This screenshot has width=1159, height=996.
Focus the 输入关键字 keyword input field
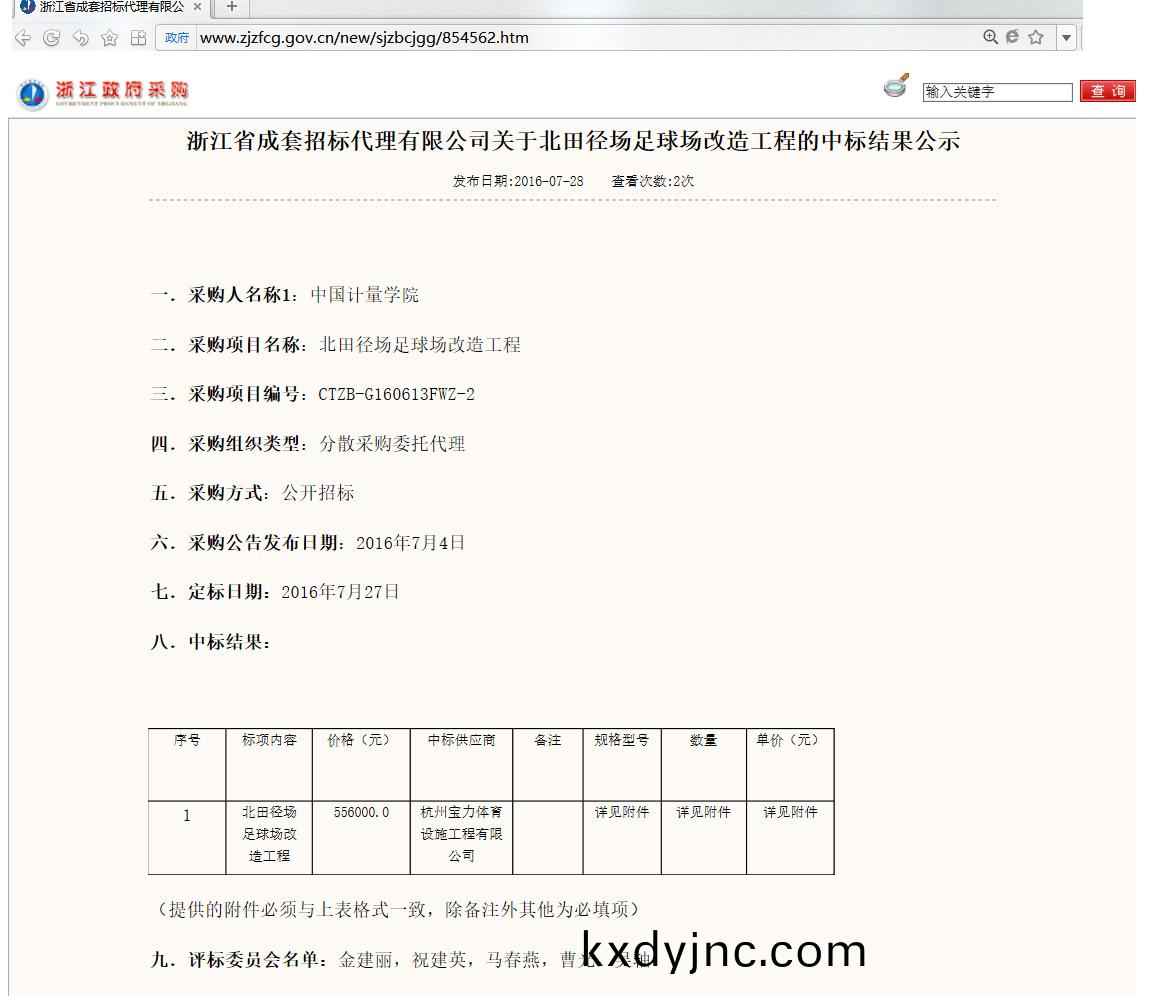point(996,92)
